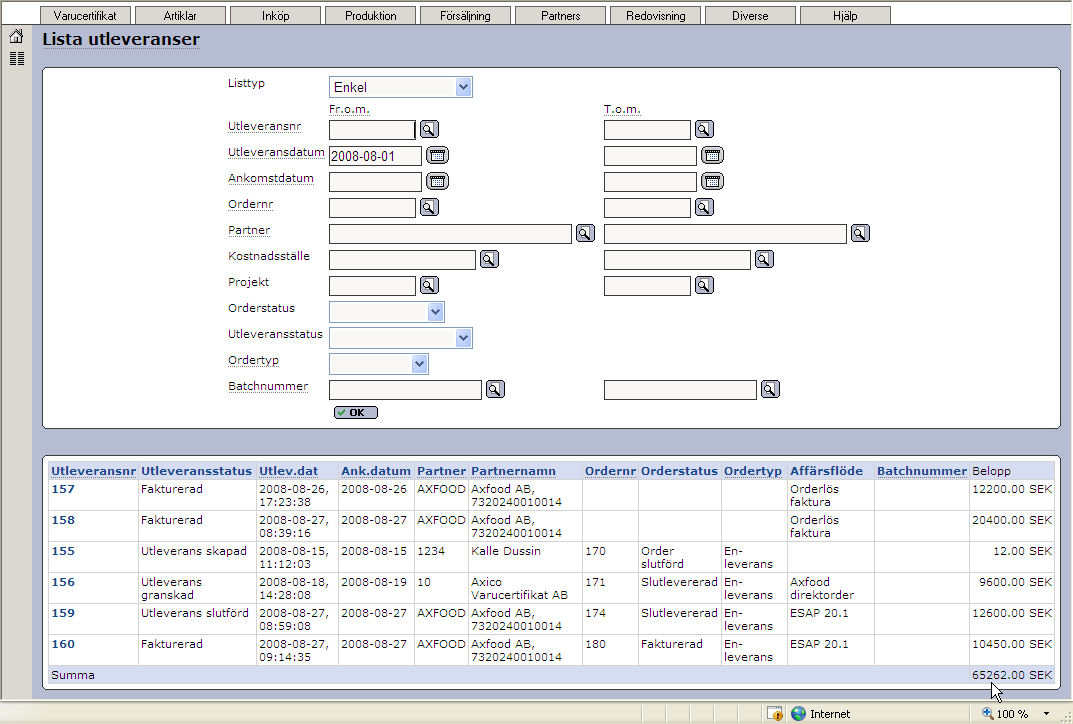Open delivery number 160
1073x724 pixels.
(x=63, y=644)
